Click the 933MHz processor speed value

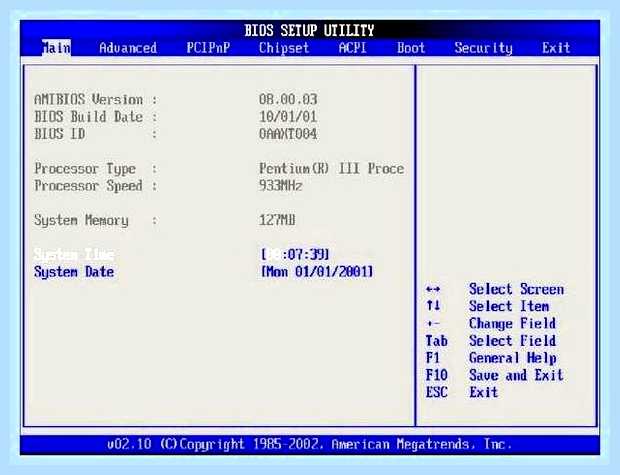click(x=281, y=185)
